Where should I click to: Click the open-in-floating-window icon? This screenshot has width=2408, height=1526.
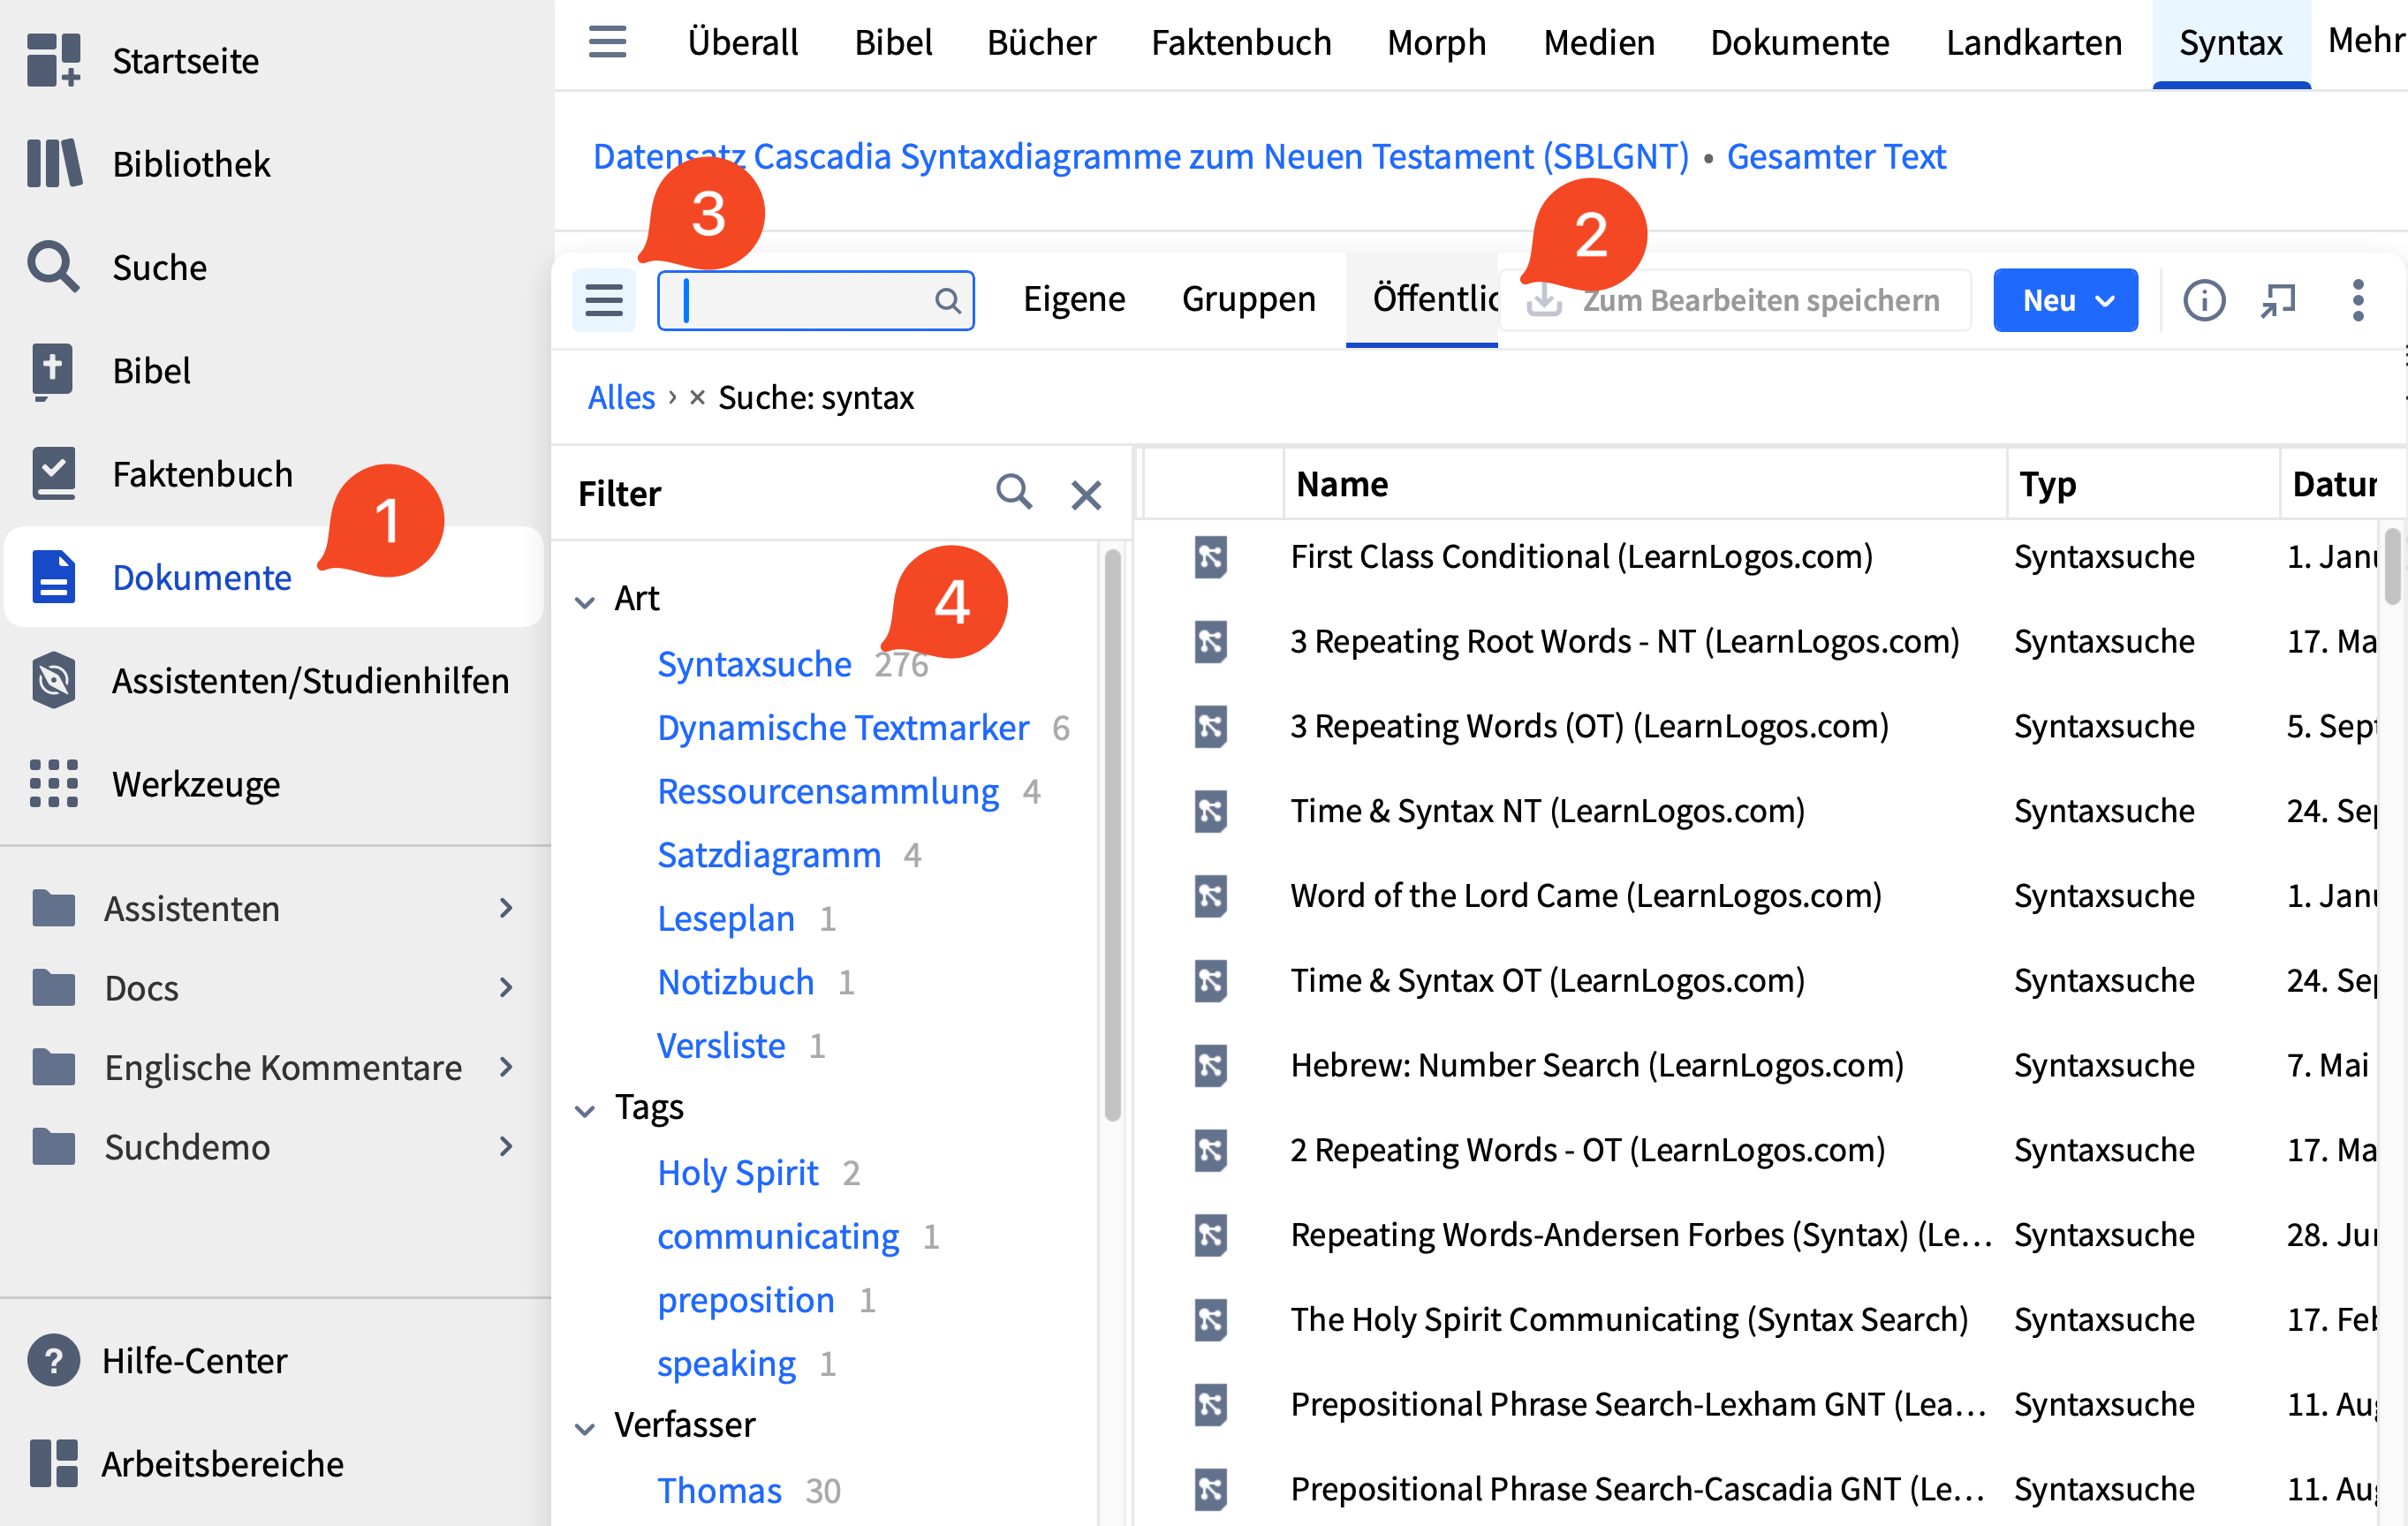[2278, 300]
